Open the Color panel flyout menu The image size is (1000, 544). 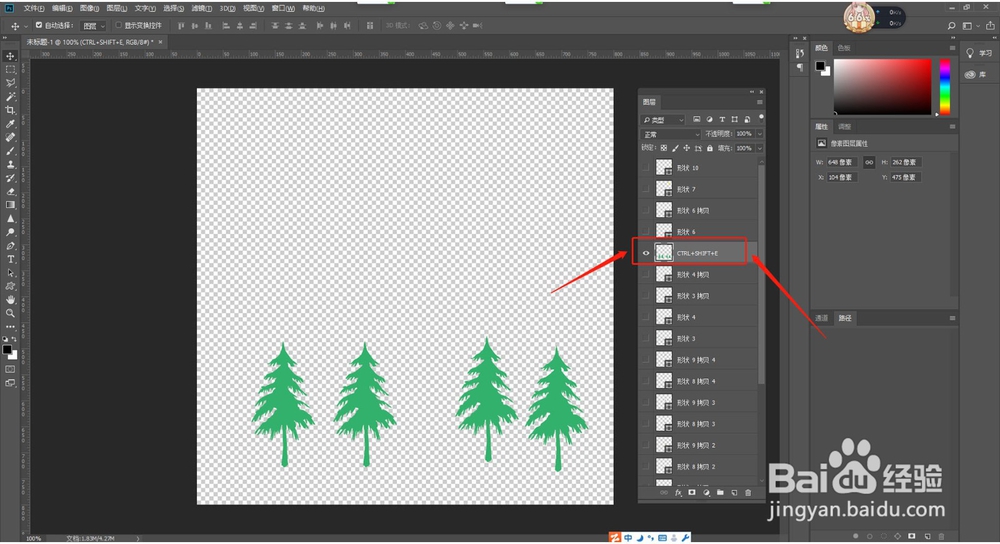tap(952, 48)
